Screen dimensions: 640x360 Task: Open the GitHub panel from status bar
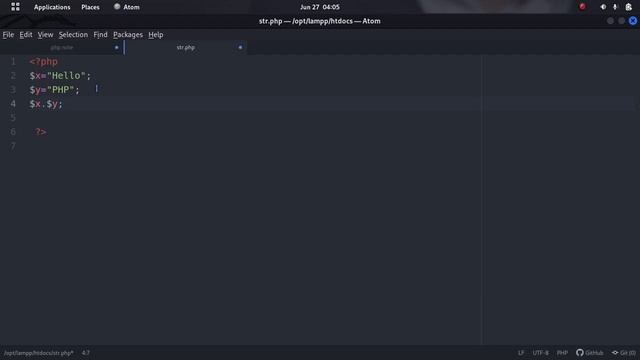590,353
